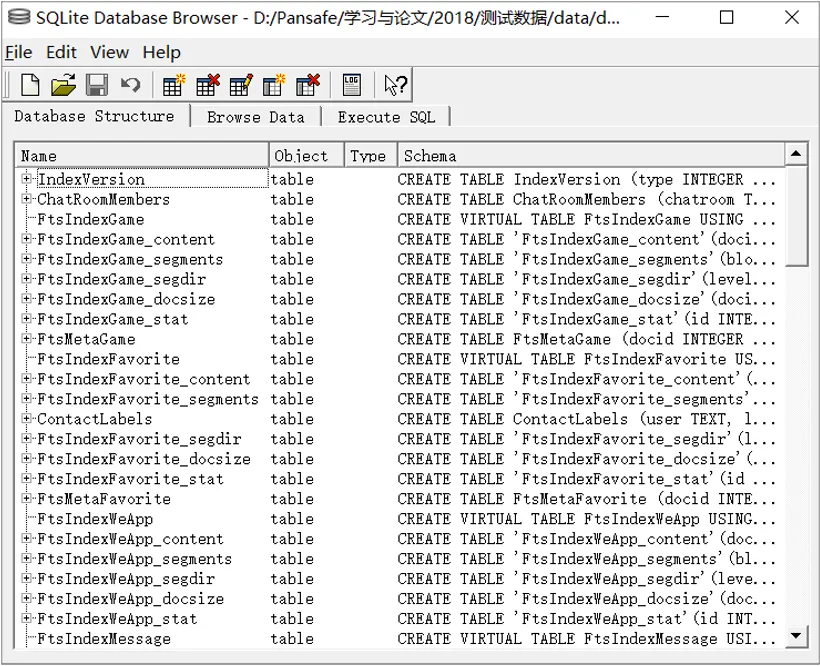This screenshot has height=666, width=820.
Task: Click the ChatRoomMembers CREATE TABLE schema text
Action: point(586,199)
